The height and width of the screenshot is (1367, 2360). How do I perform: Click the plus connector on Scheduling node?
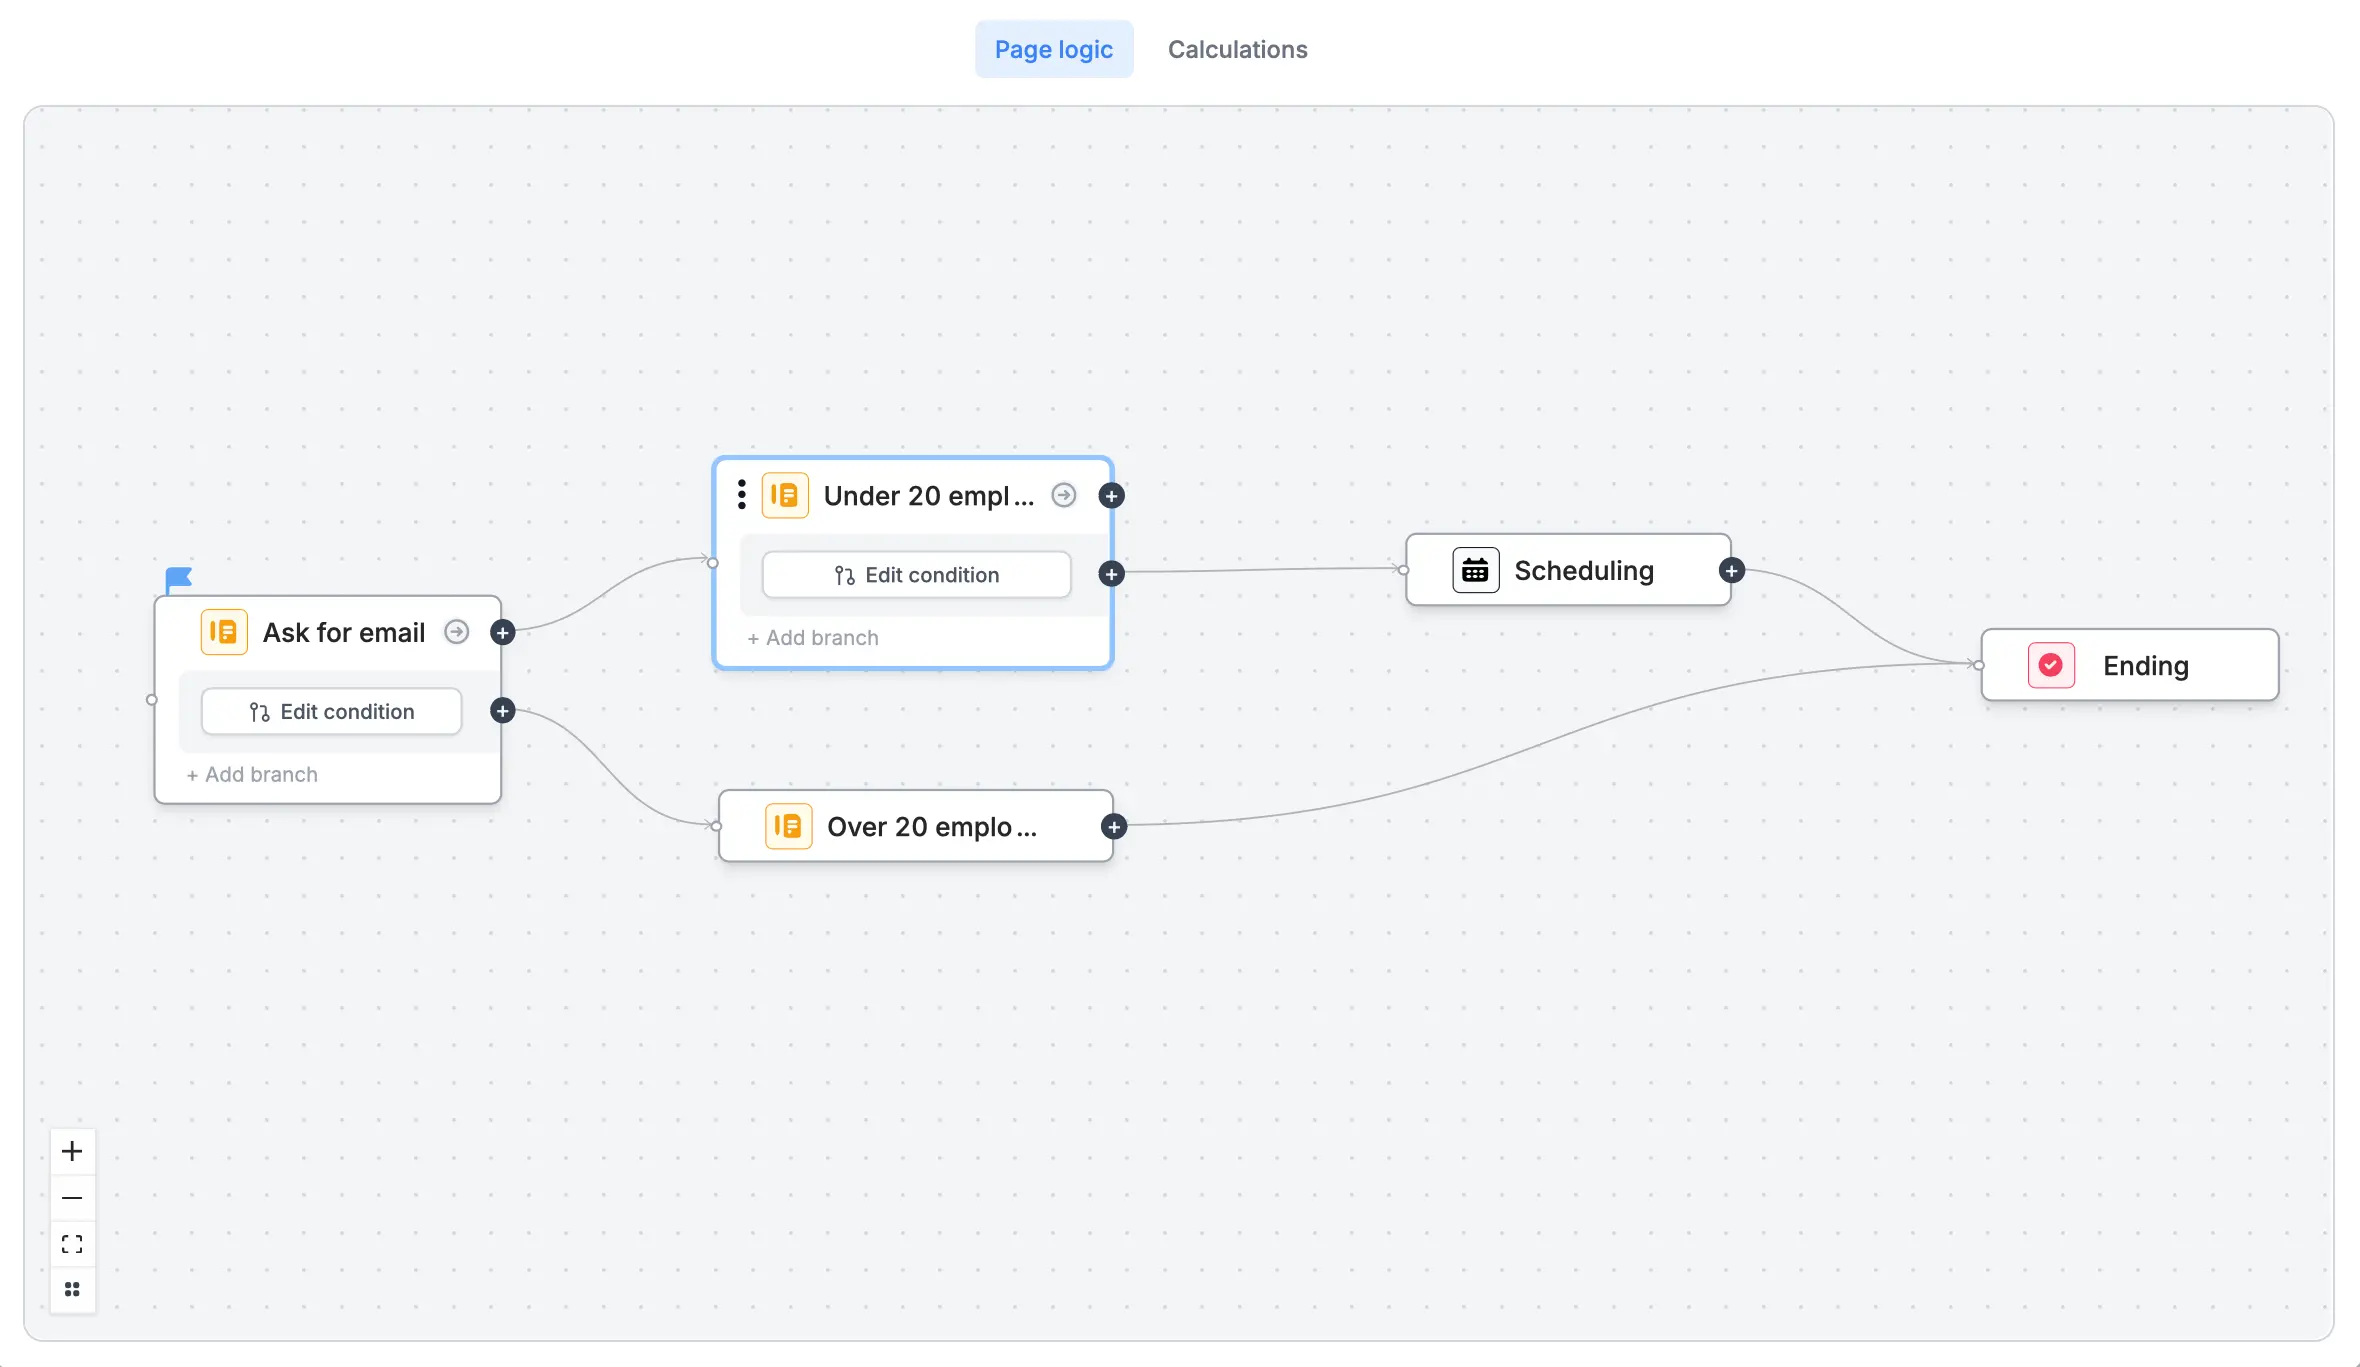tap(1732, 570)
